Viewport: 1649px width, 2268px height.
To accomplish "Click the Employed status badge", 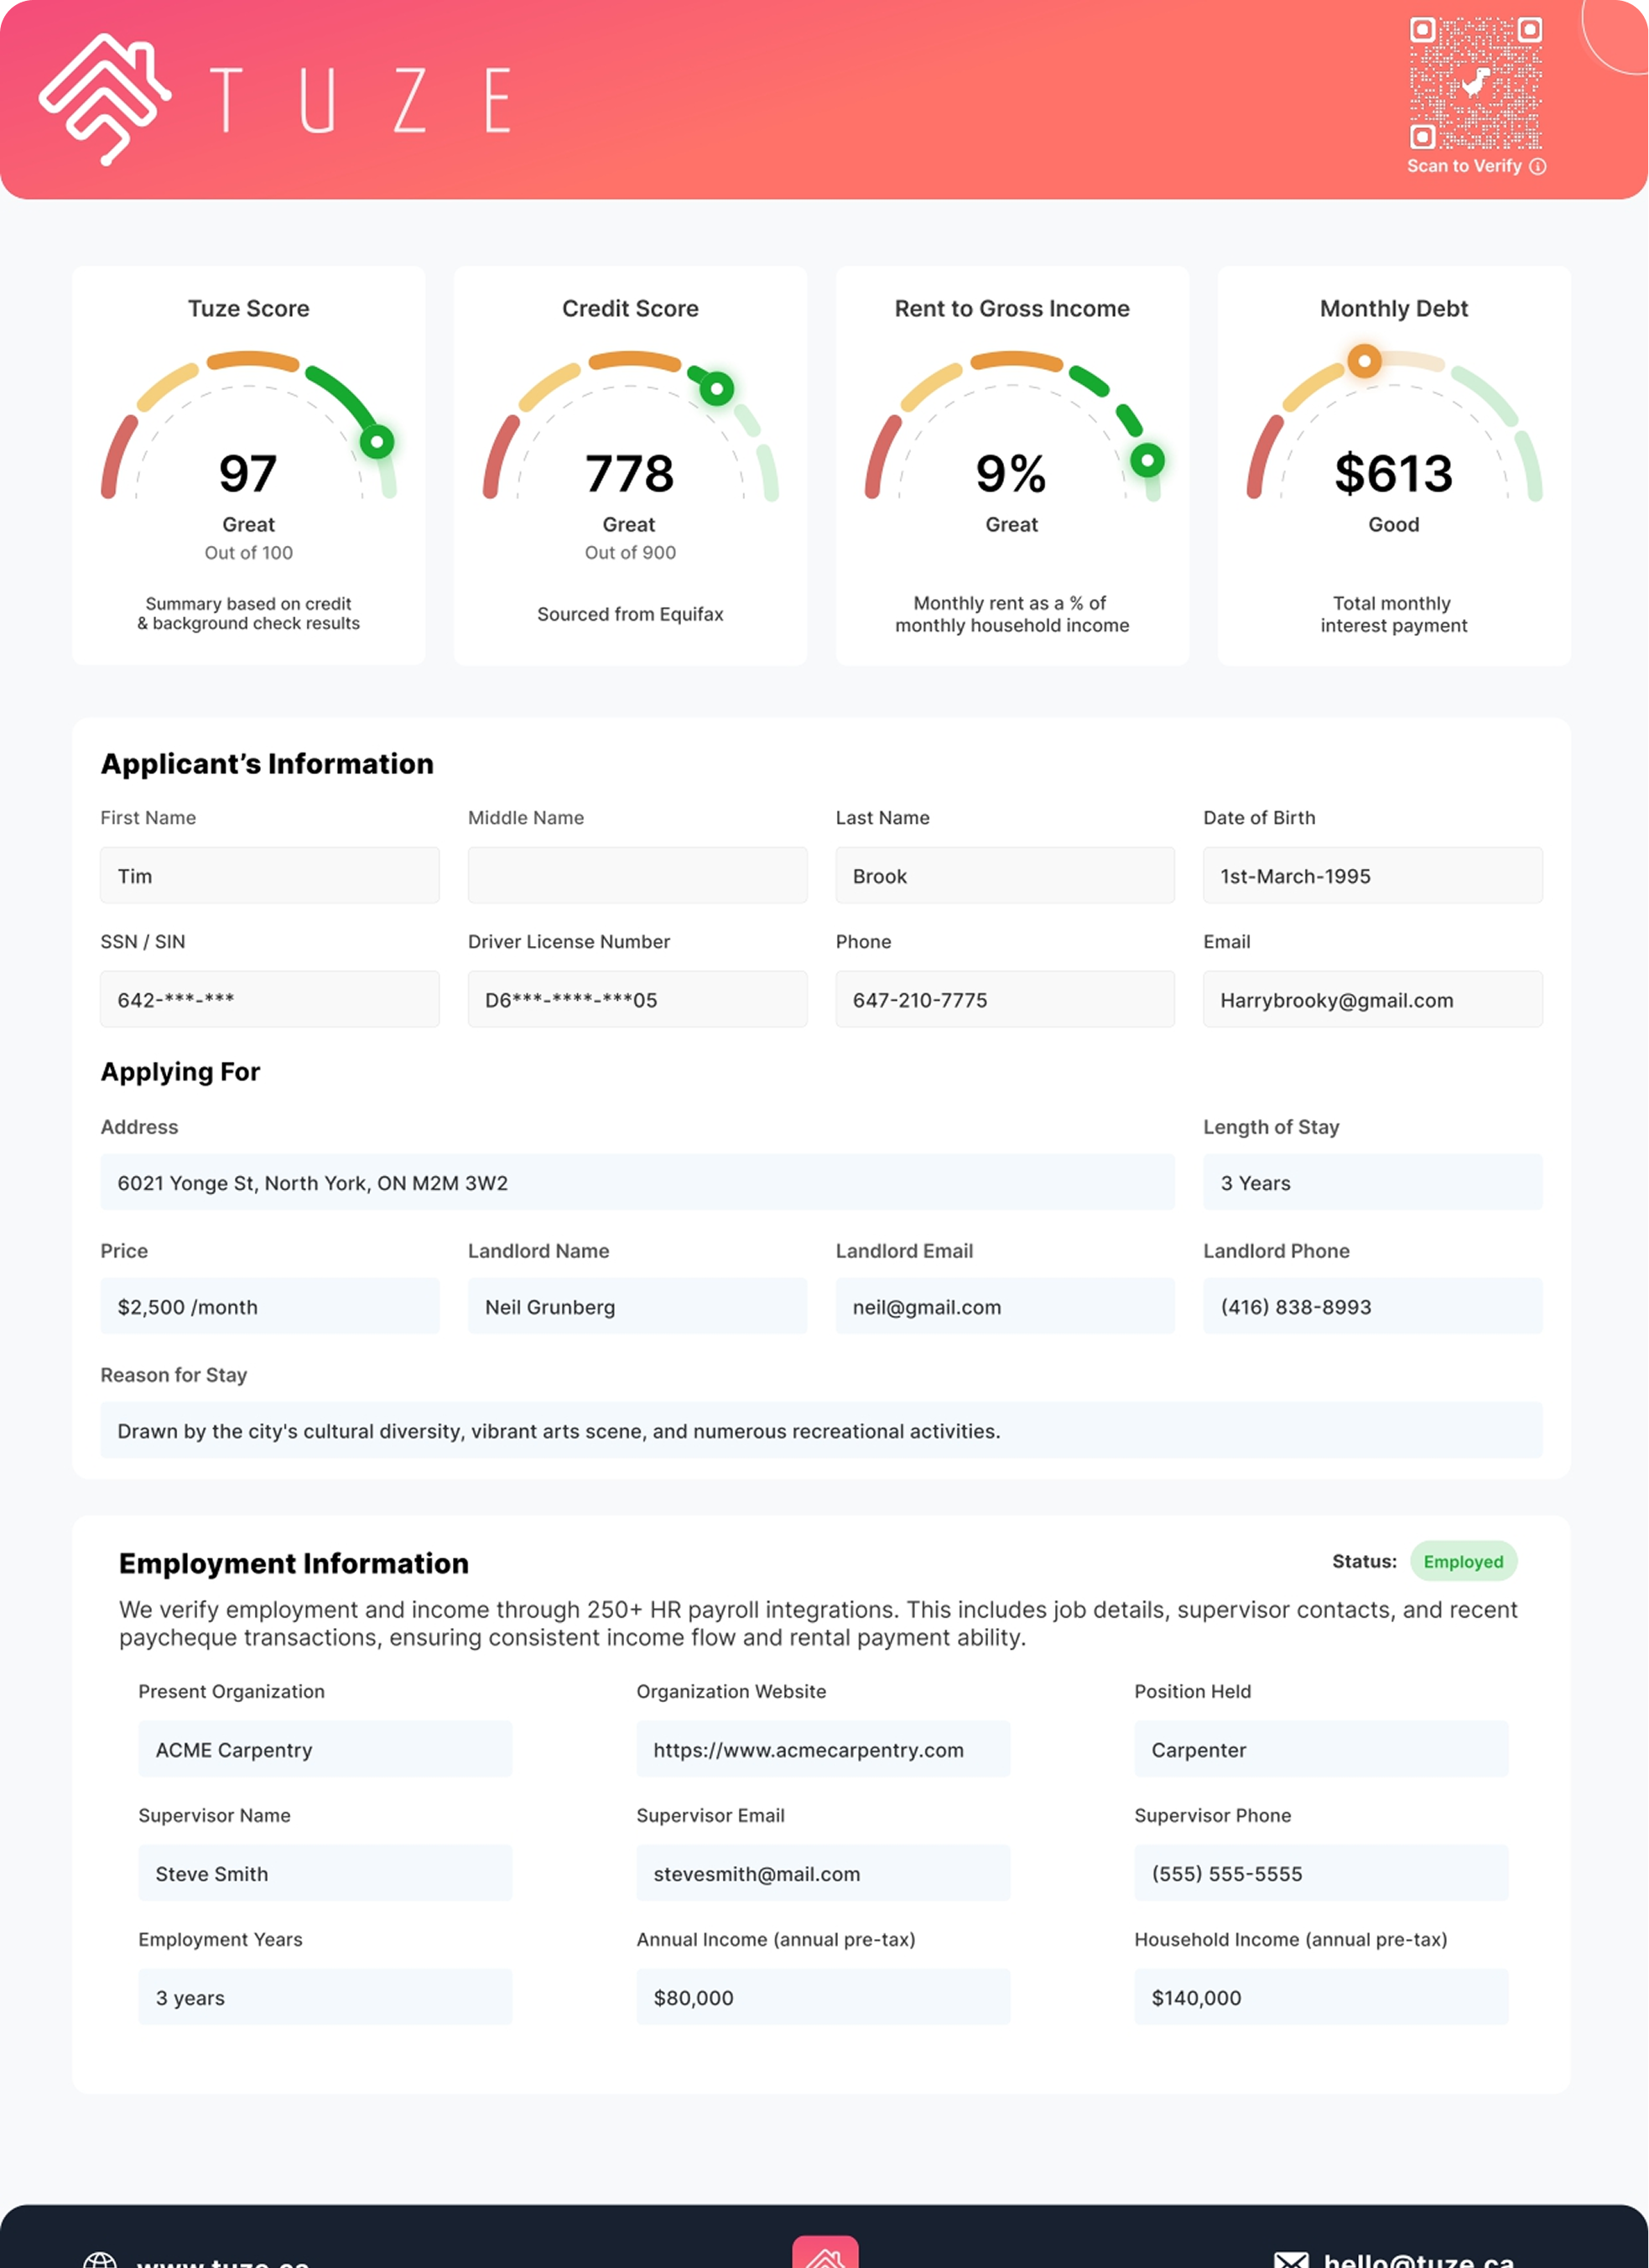I will pos(1463,1561).
